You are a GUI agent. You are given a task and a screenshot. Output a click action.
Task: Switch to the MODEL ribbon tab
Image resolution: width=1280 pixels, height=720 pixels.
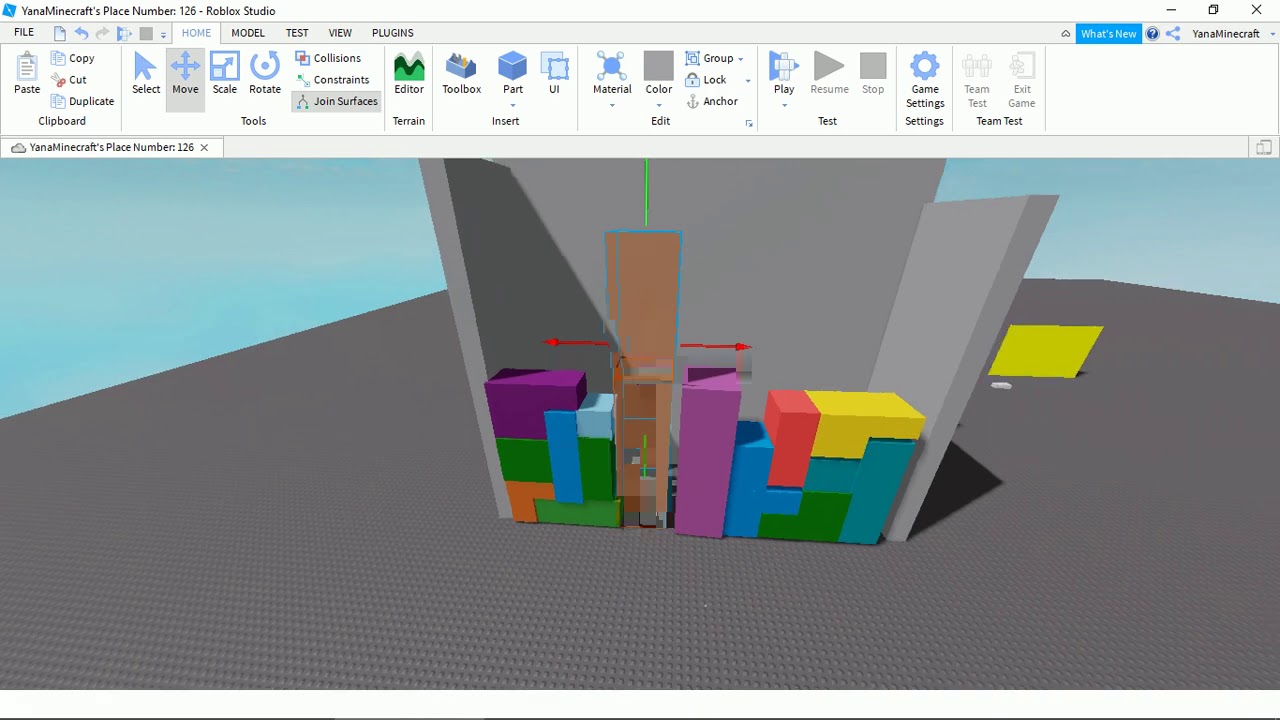(x=248, y=33)
